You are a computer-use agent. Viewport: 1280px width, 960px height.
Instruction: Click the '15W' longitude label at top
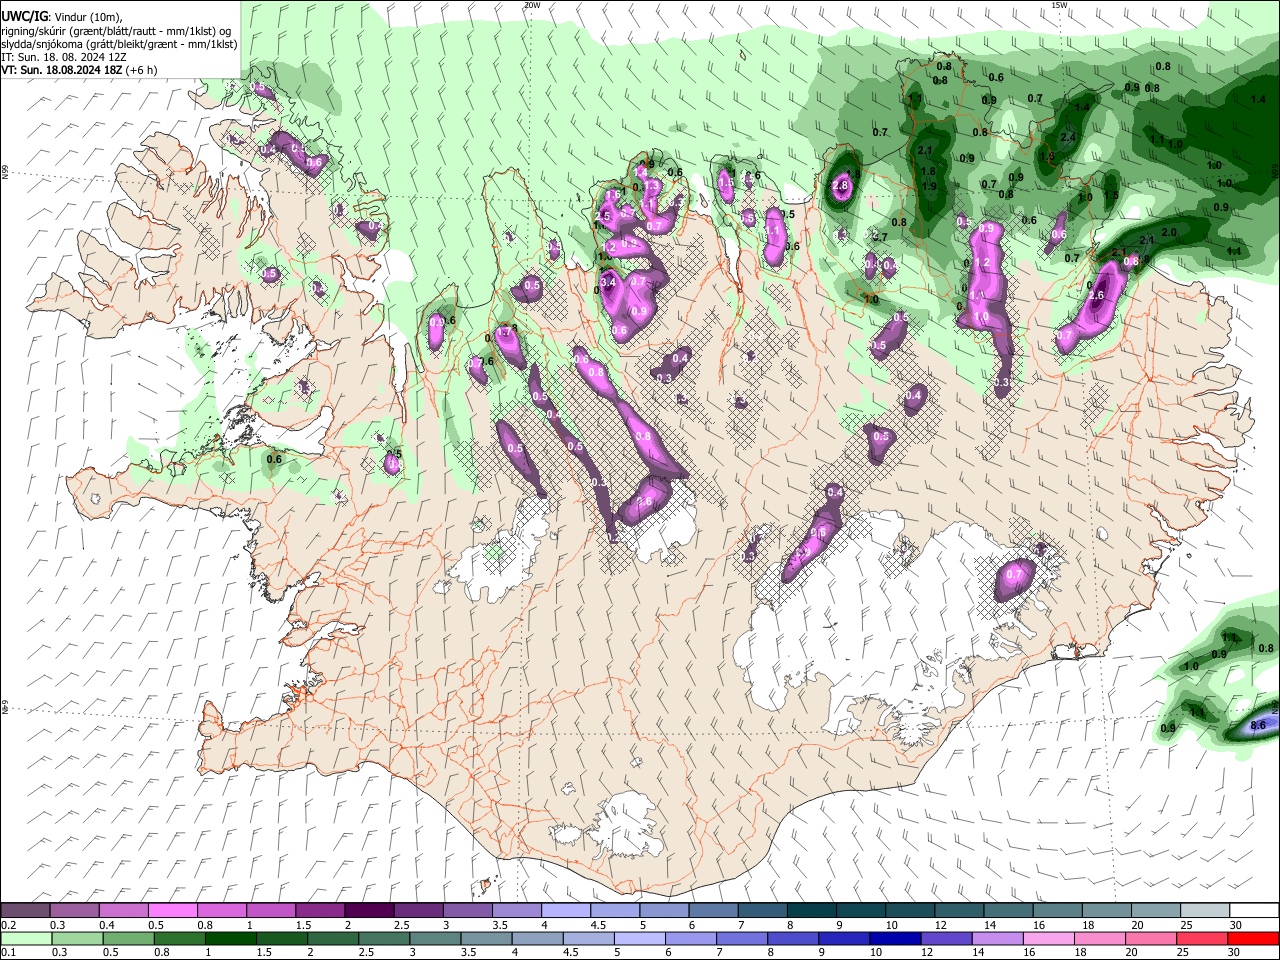[1059, 5]
